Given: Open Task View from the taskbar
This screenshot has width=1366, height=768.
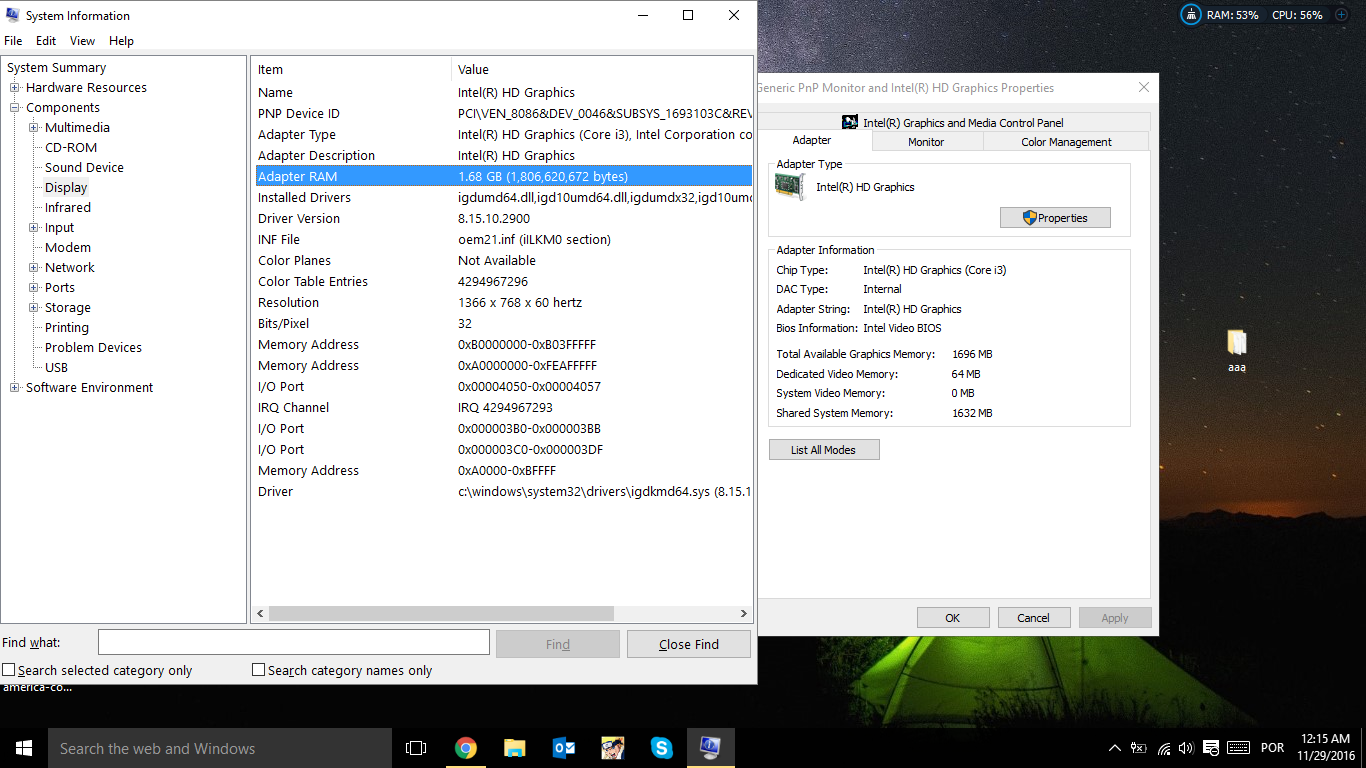Looking at the screenshot, I should tap(416, 748).
